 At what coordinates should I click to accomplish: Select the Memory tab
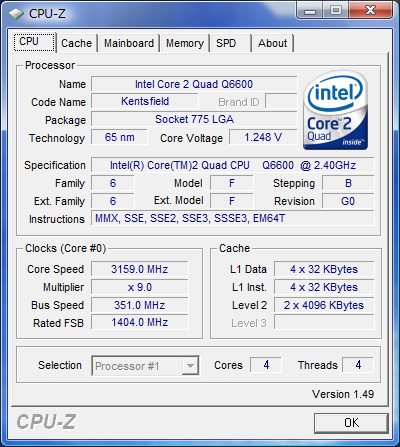[x=185, y=43]
